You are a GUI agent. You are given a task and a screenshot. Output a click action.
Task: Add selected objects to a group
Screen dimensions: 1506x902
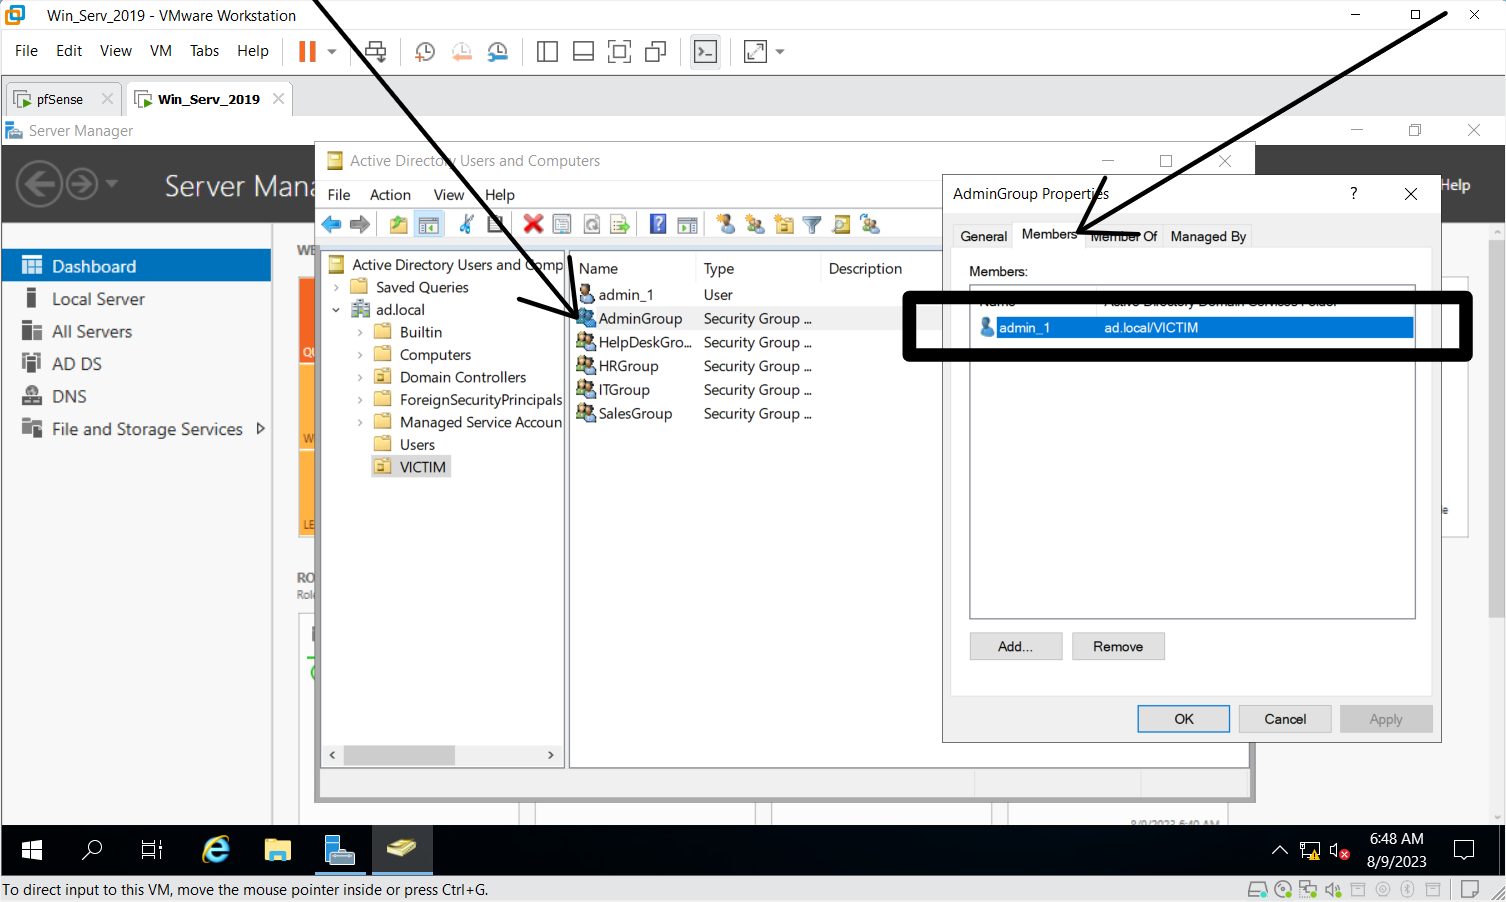[x=870, y=224]
